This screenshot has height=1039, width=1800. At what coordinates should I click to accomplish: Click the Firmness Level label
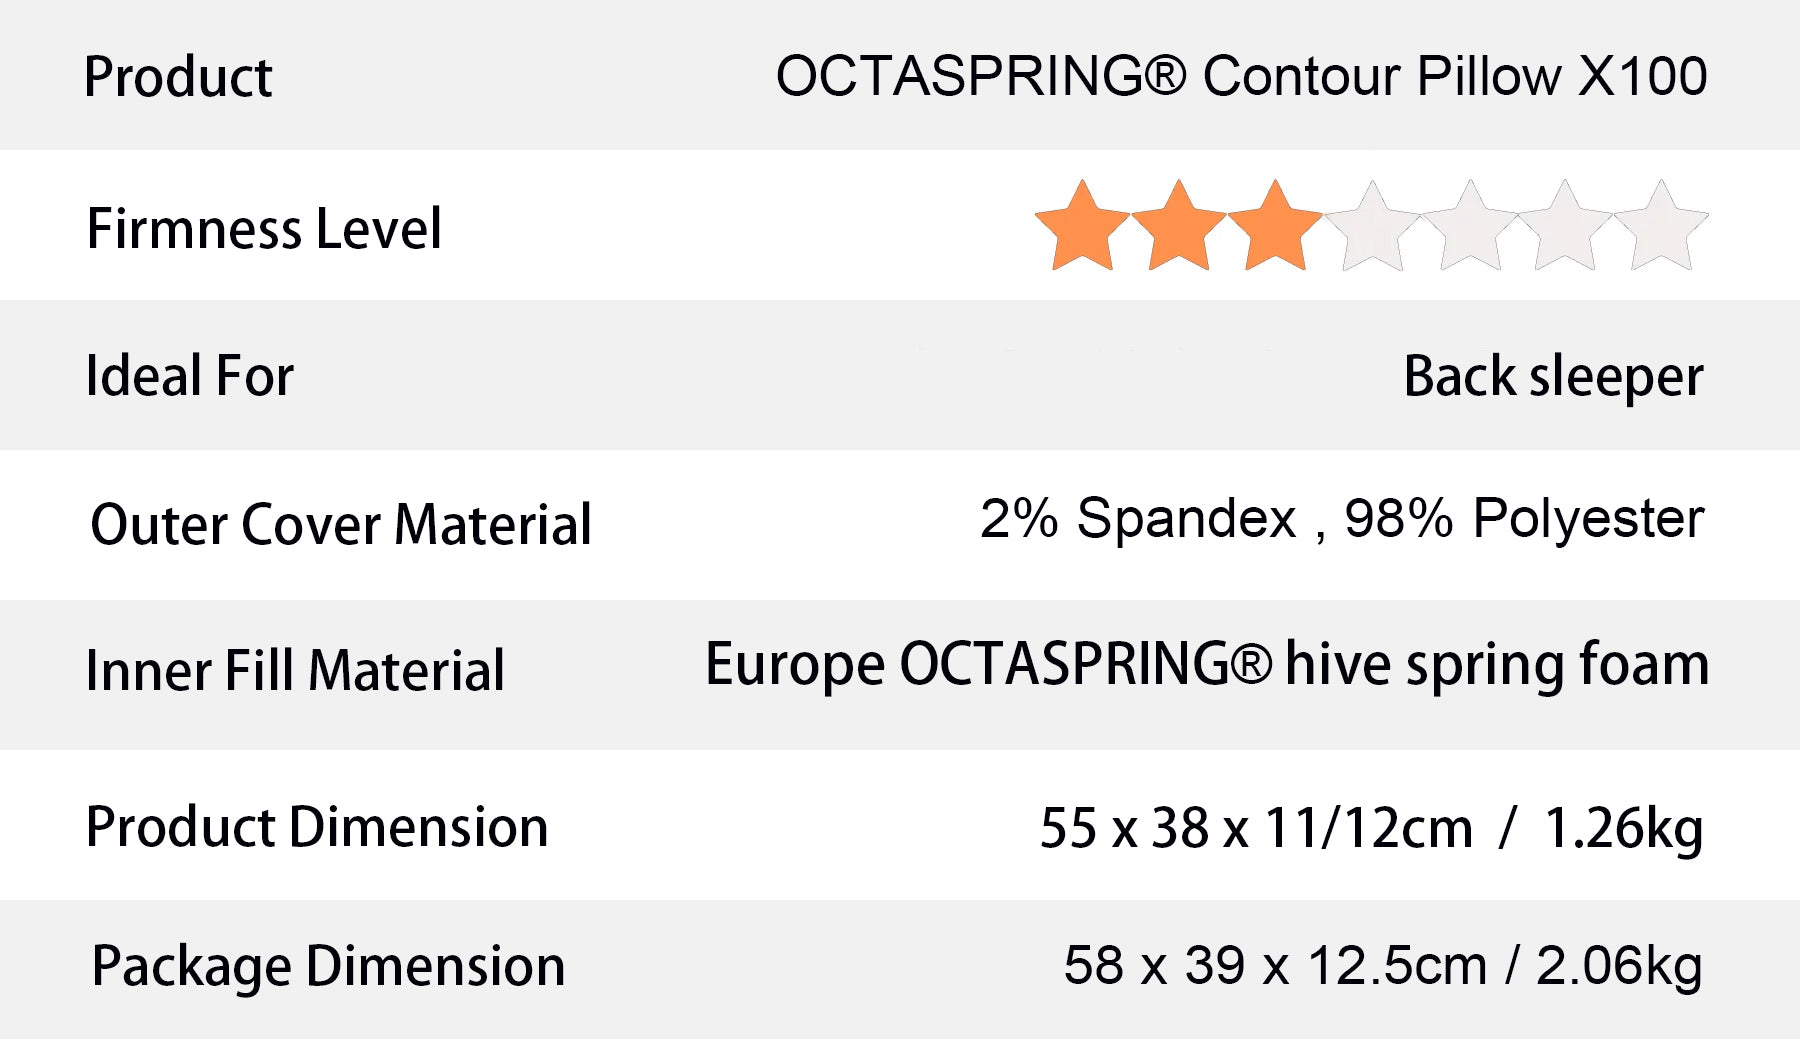click(x=264, y=228)
